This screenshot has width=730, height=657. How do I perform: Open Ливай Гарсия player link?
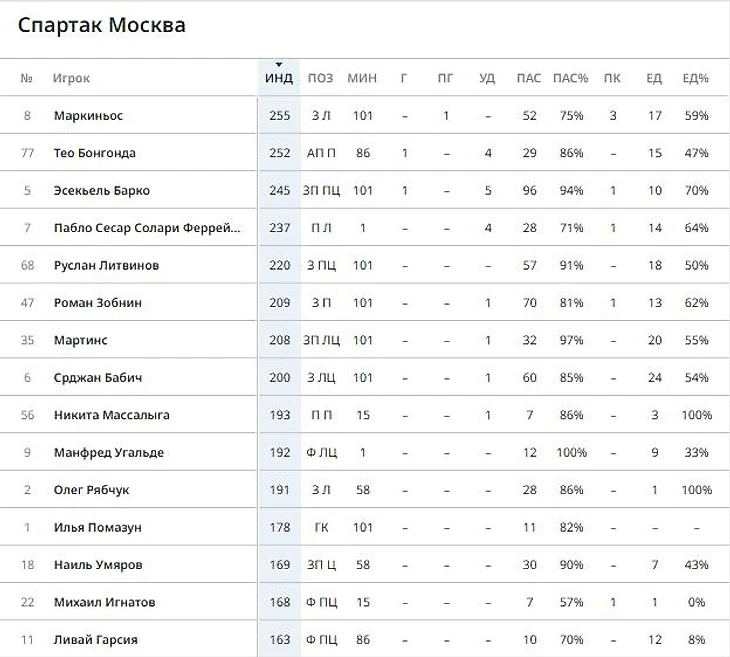tap(96, 640)
